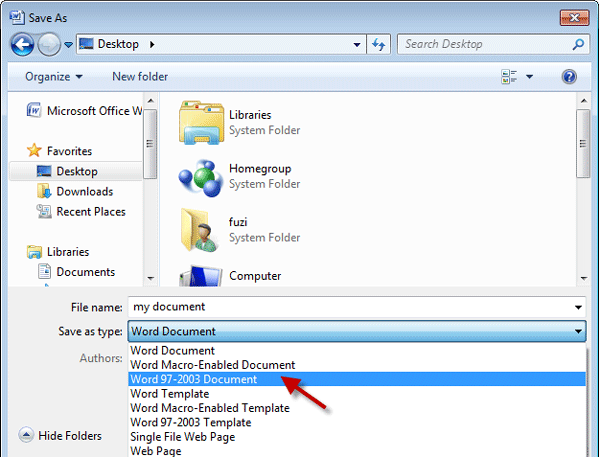This screenshot has height=457, width=600.
Task: Click the Save as type combo box
Action: 357,331
